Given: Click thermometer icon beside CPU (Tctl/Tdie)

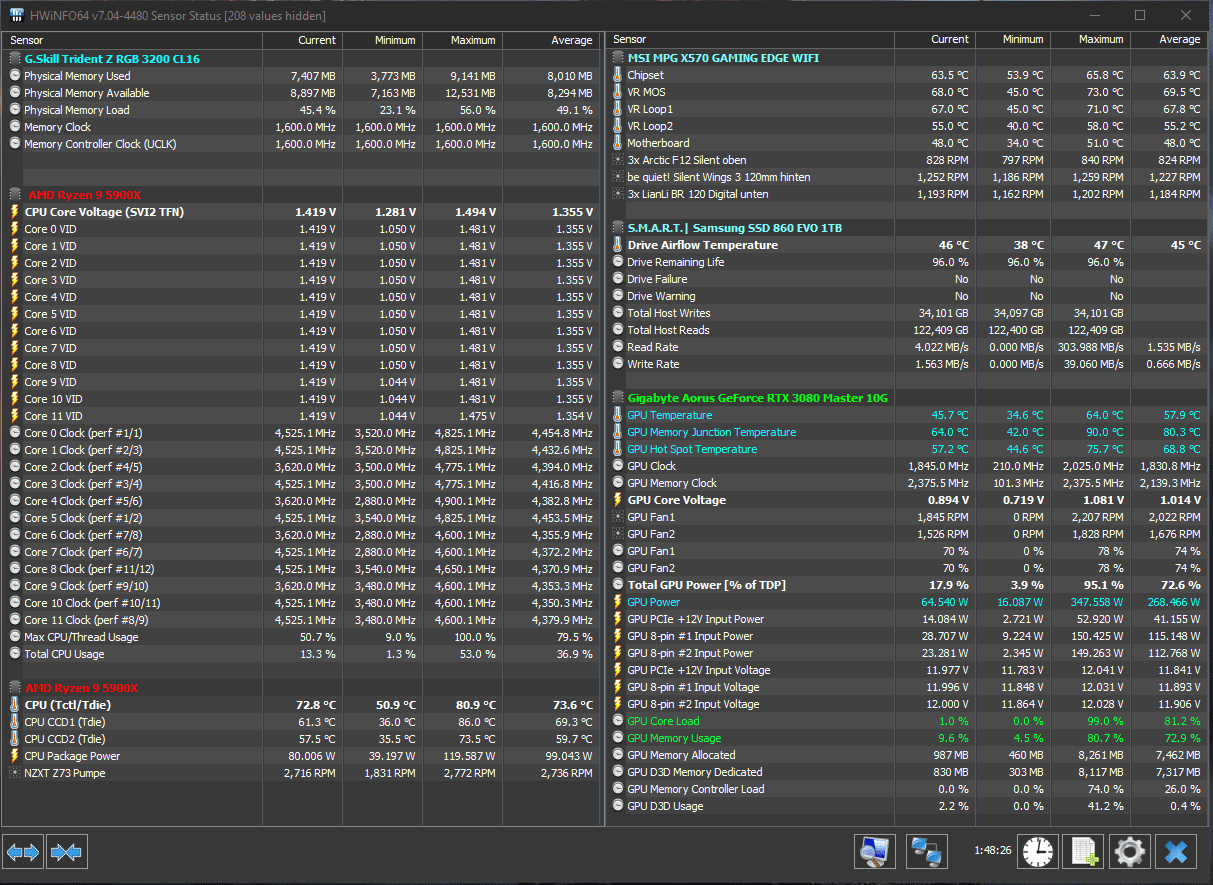Looking at the screenshot, I should 14,705.
